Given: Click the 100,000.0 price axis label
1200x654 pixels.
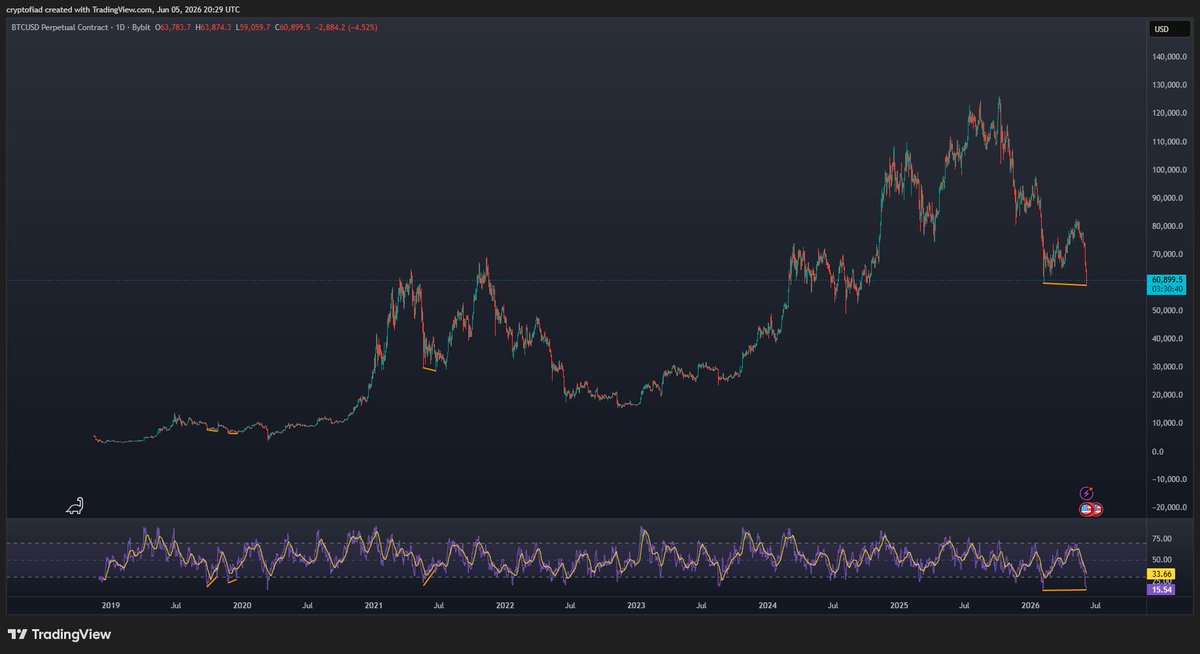Looking at the screenshot, I should pos(1169,170).
